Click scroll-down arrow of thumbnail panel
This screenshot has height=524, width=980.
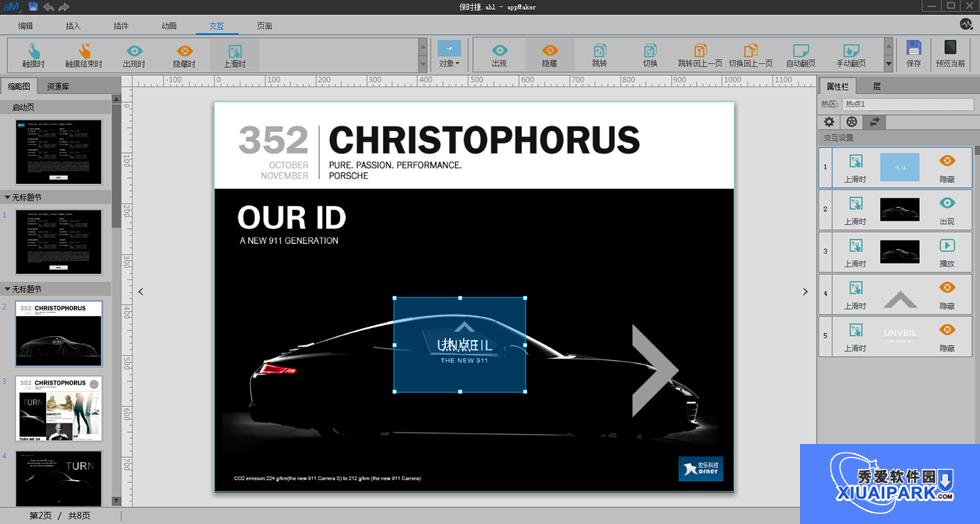click(x=116, y=500)
